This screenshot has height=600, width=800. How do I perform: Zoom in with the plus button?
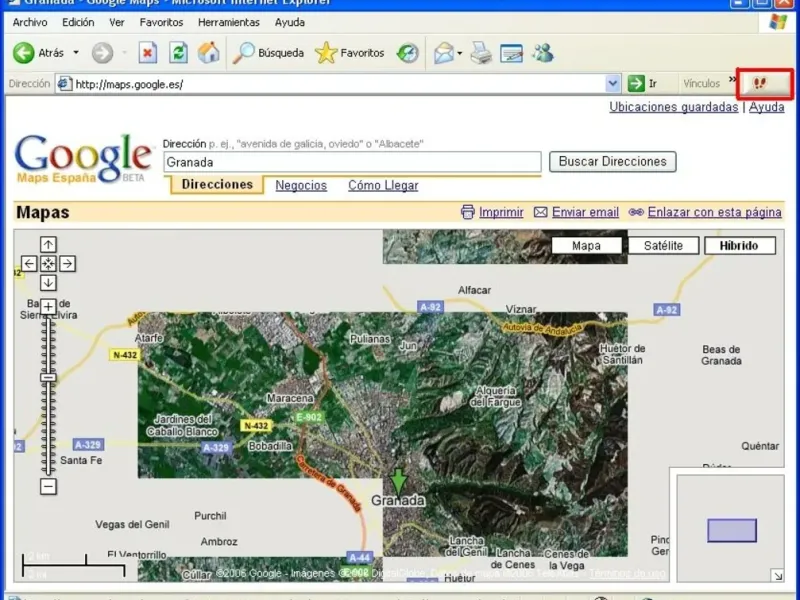(x=48, y=307)
